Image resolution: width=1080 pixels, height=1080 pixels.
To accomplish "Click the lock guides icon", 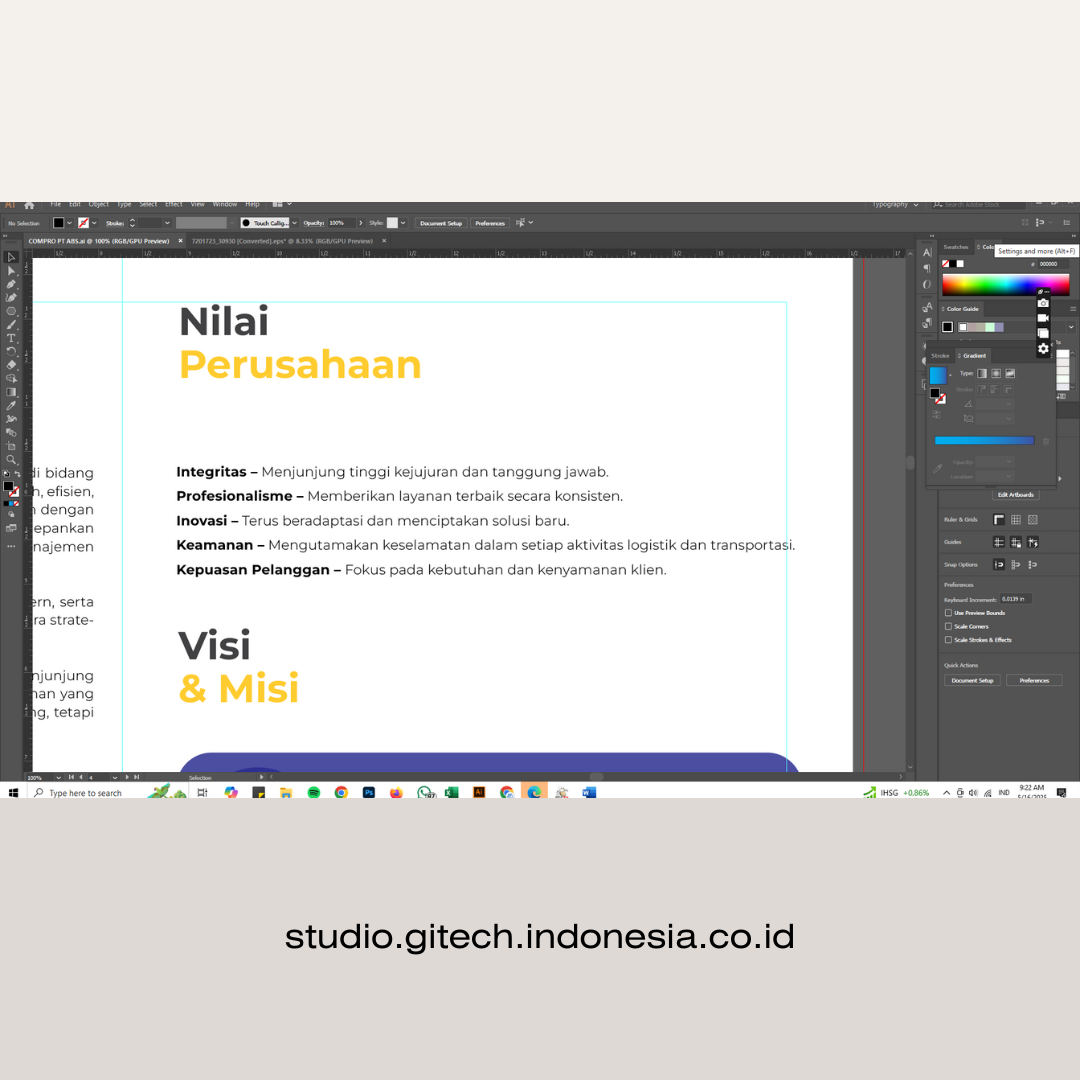I will [1016, 542].
